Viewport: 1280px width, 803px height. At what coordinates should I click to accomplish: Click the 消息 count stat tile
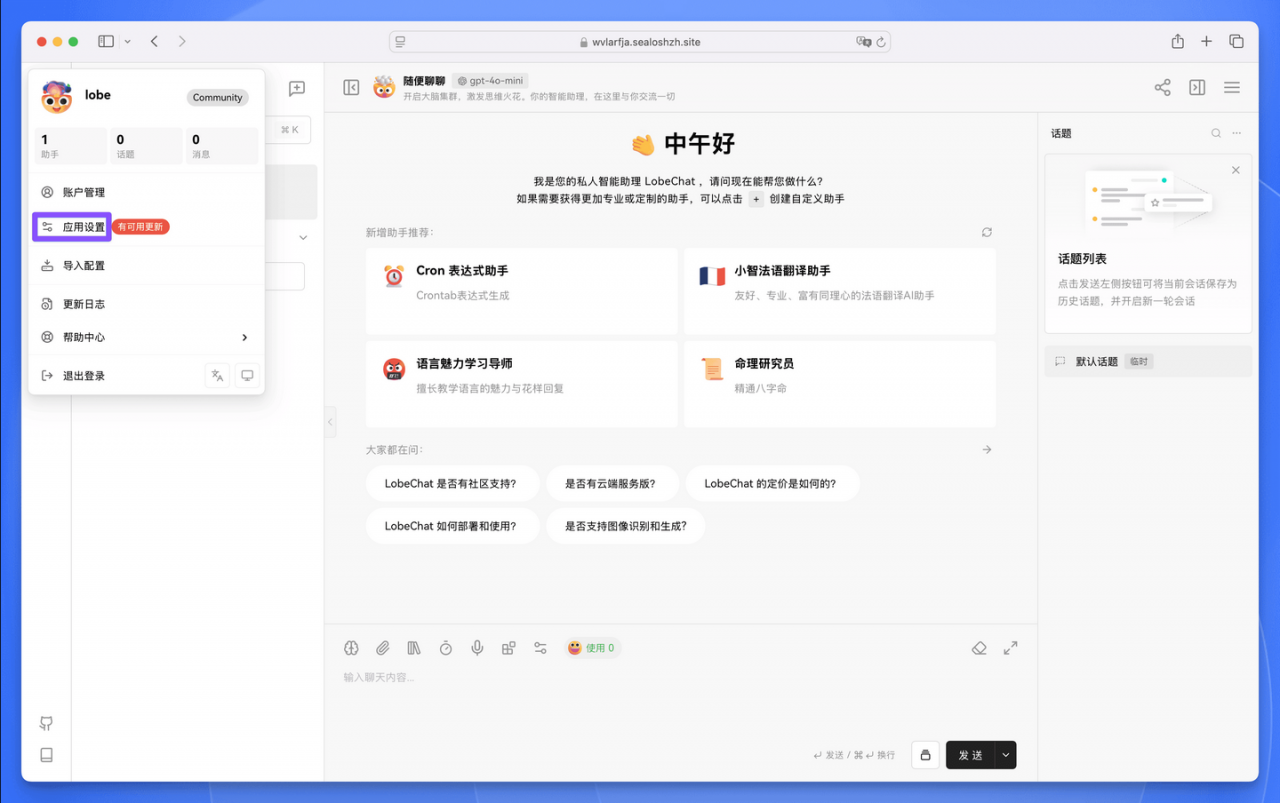click(222, 146)
